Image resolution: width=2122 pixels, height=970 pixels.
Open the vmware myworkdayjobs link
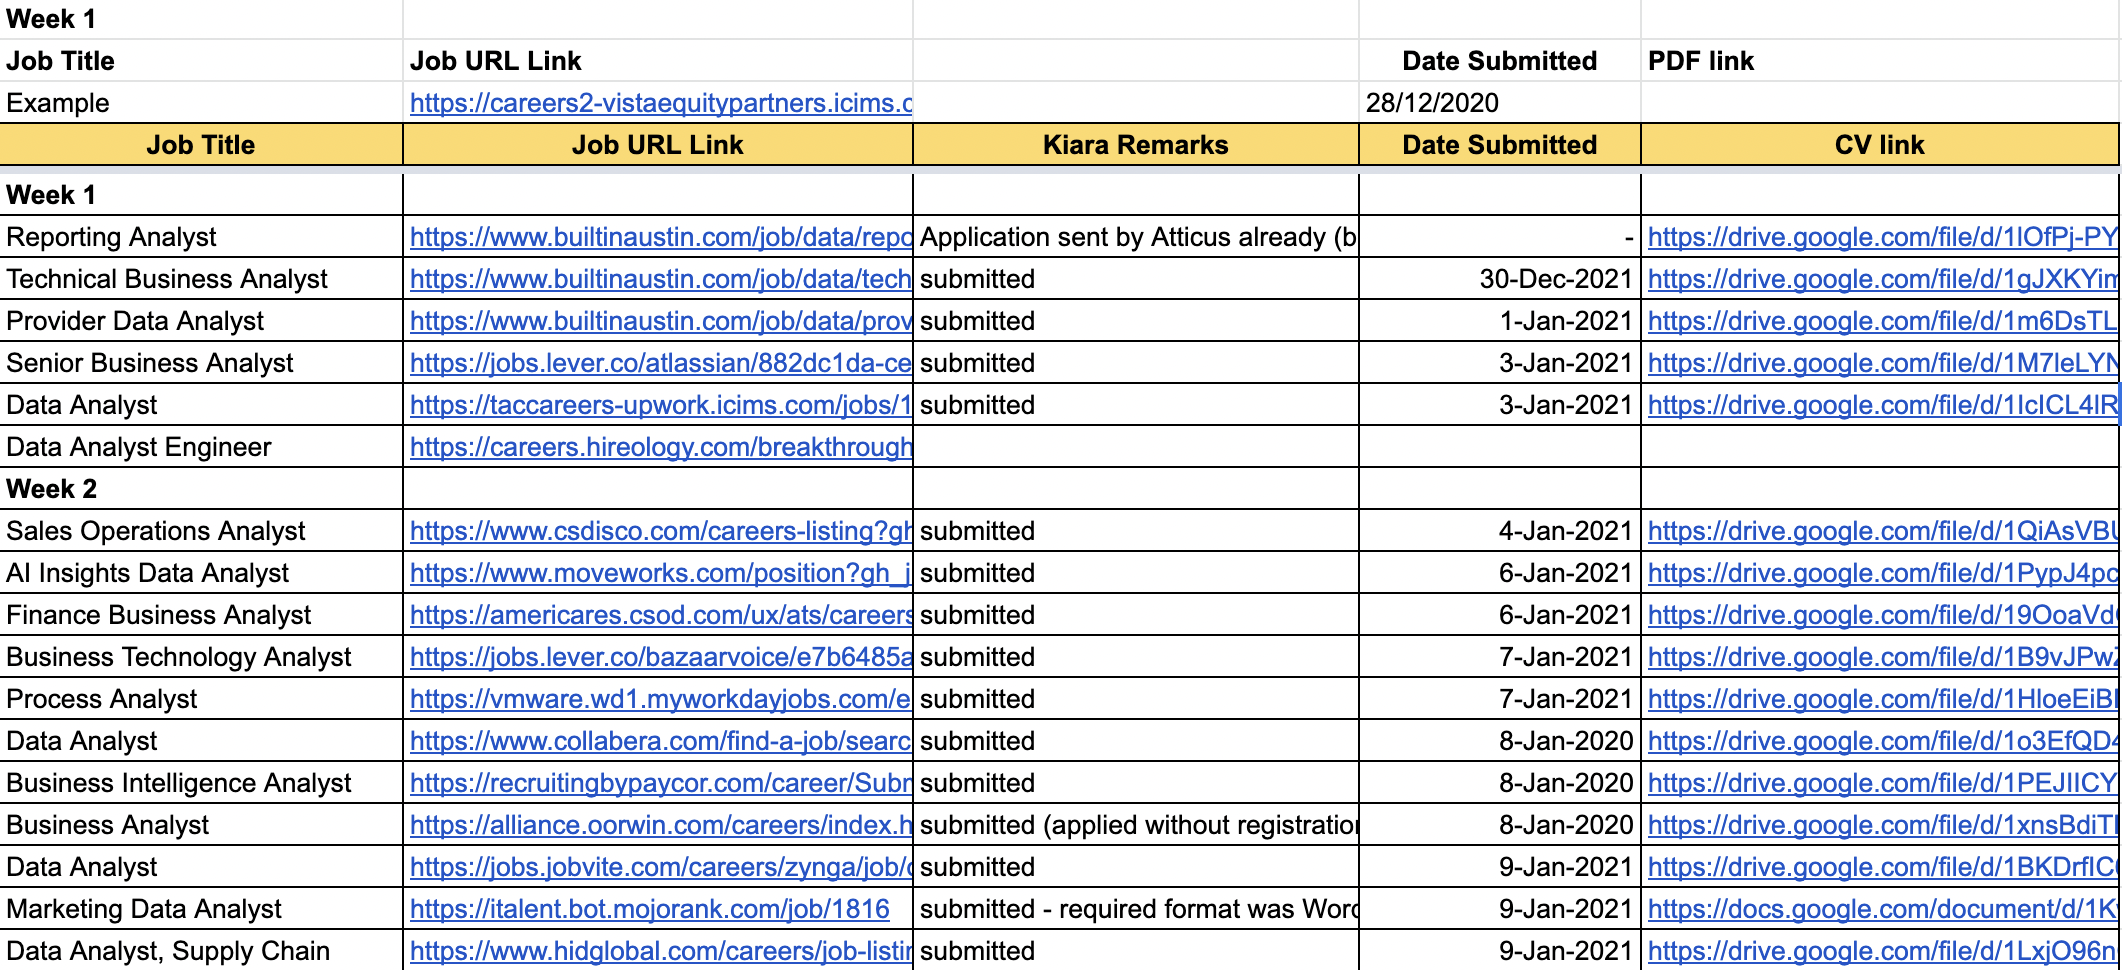660,699
